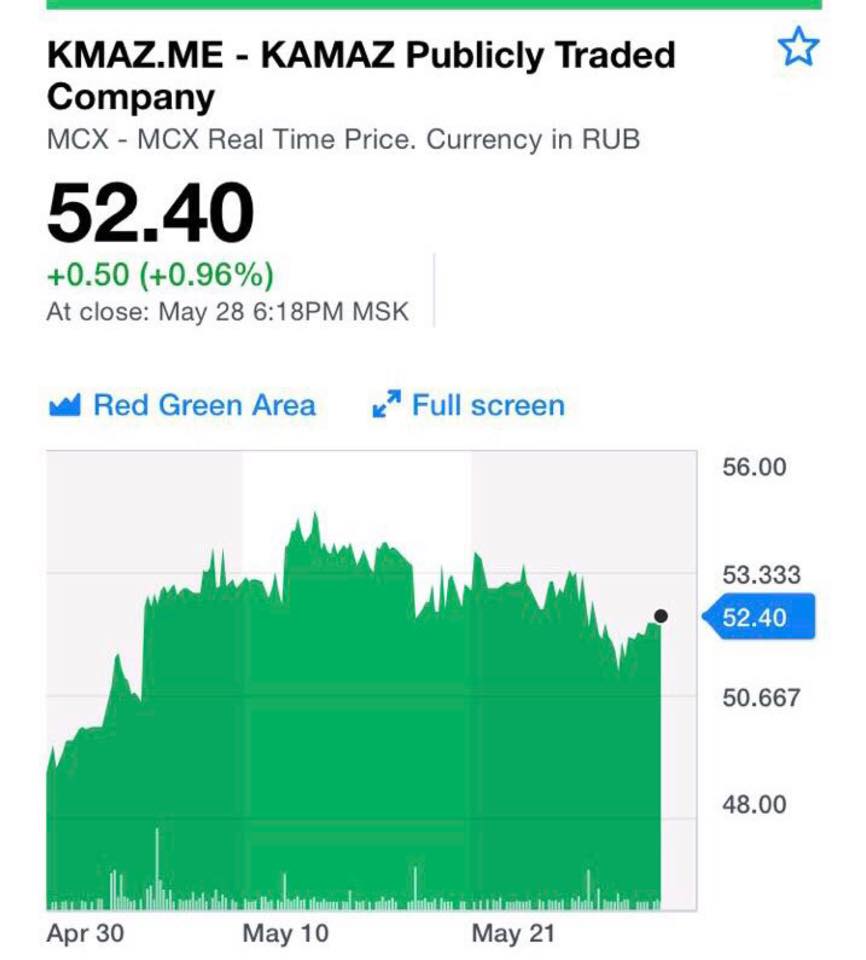The height and width of the screenshot is (960, 866).
Task: Click the At close May 28 timestamp
Action: point(228,312)
